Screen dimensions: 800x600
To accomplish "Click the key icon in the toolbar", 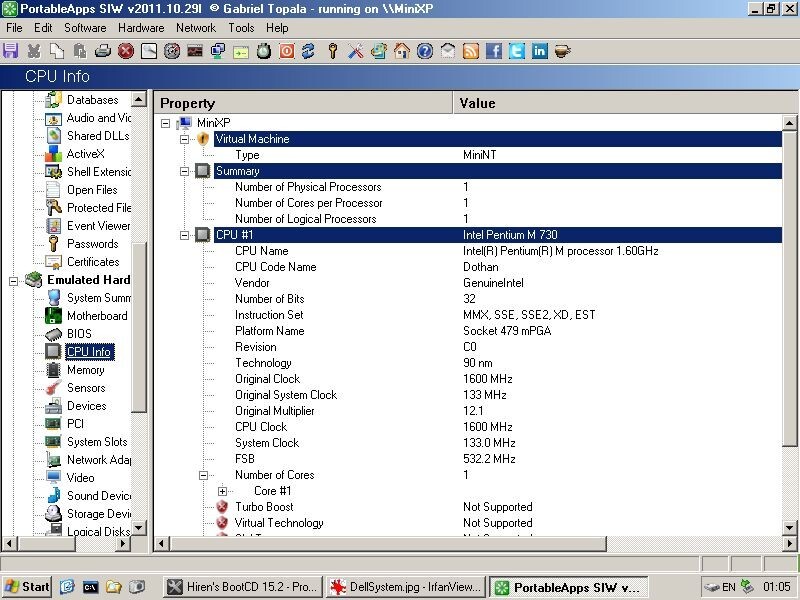I will coord(333,51).
